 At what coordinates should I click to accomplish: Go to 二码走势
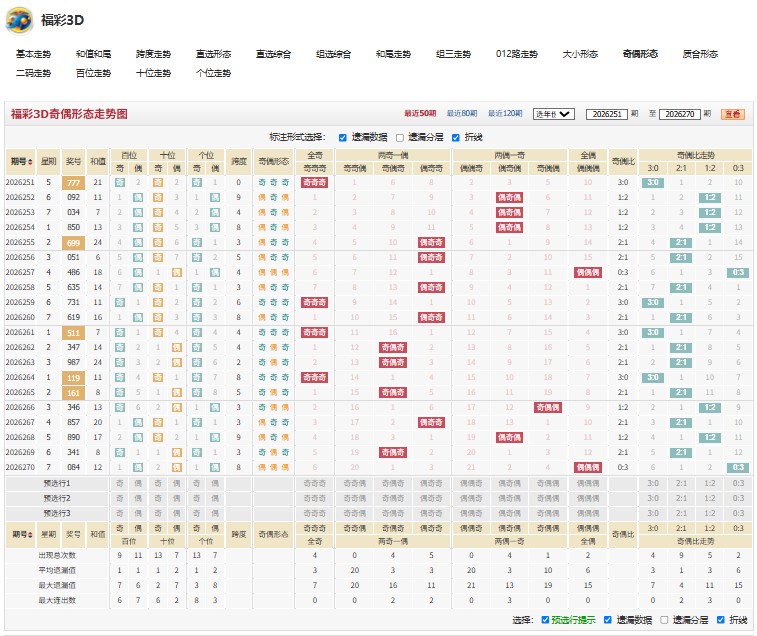33,73
